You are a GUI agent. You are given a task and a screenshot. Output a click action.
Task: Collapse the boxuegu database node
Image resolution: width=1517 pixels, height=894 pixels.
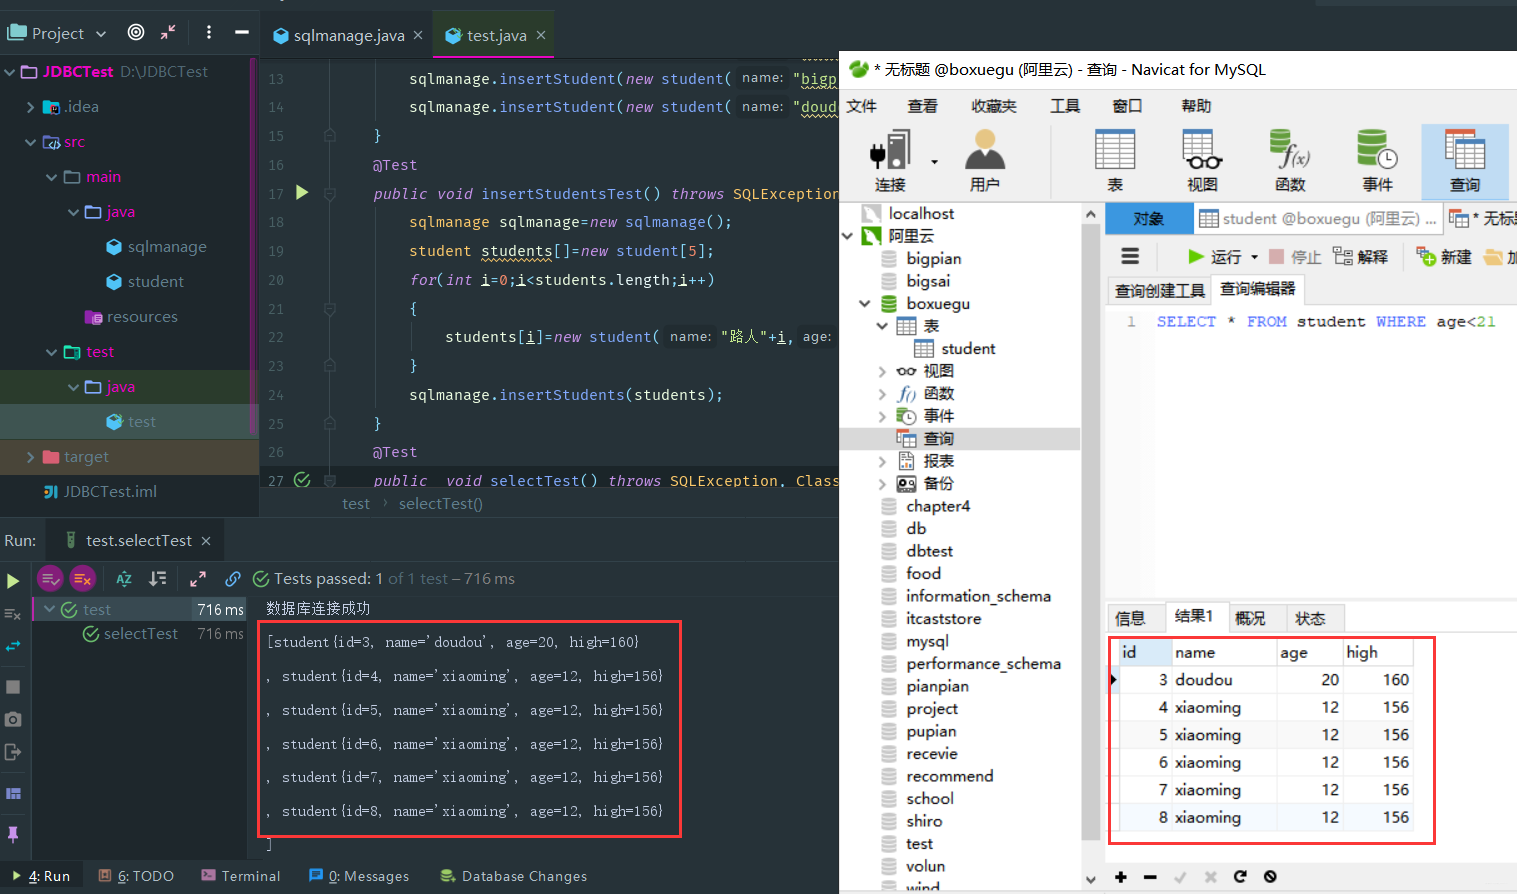click(865, 303)
